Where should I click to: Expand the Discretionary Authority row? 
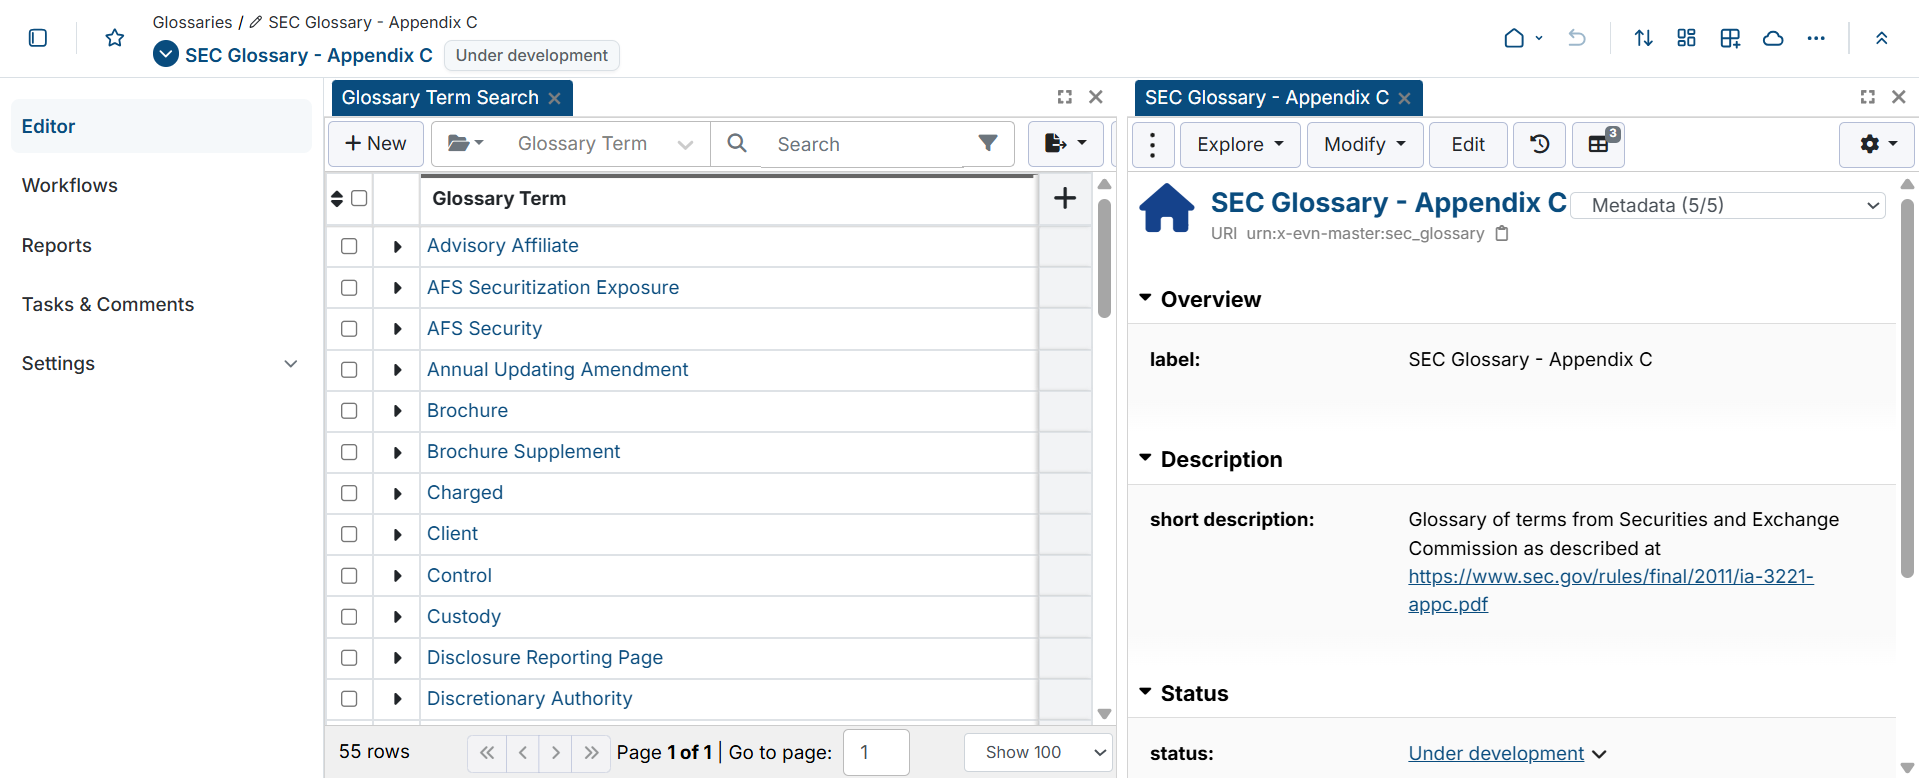click(x=397, y=699)
